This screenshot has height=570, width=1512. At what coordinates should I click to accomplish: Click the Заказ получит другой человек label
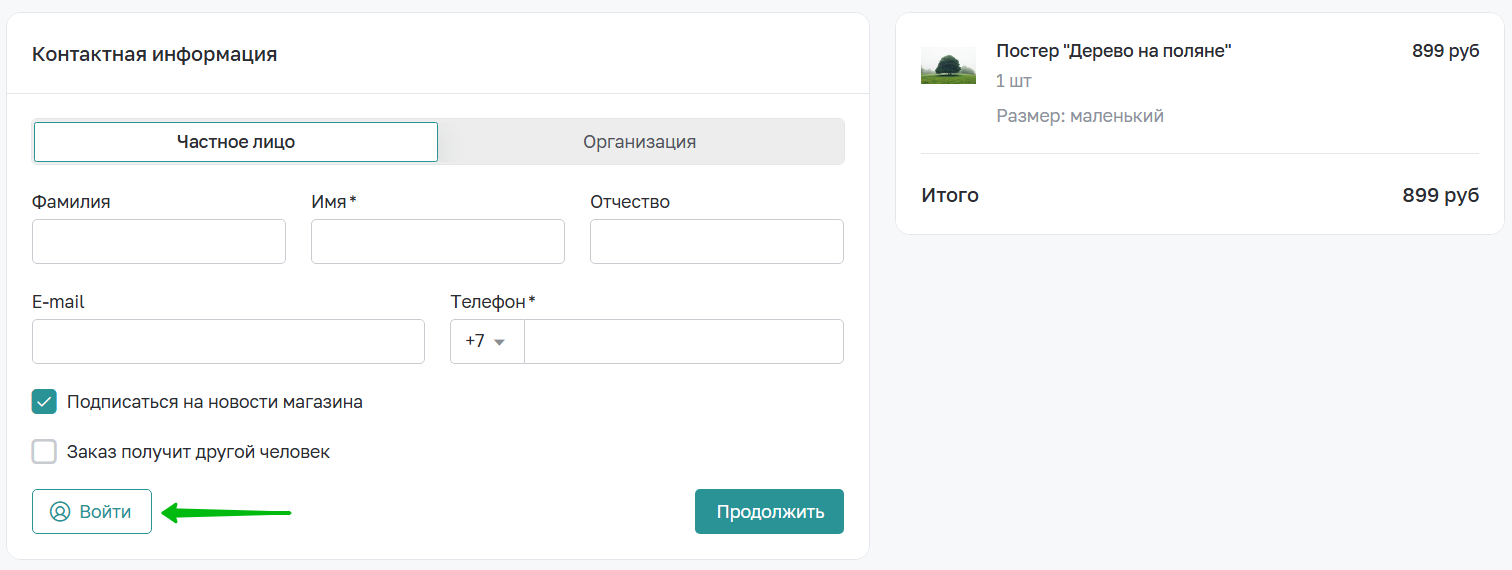198,452
